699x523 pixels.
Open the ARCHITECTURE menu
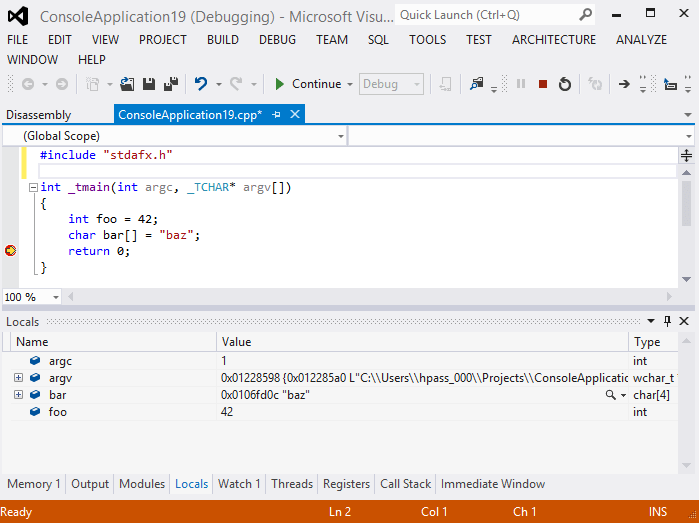[554, 40]
